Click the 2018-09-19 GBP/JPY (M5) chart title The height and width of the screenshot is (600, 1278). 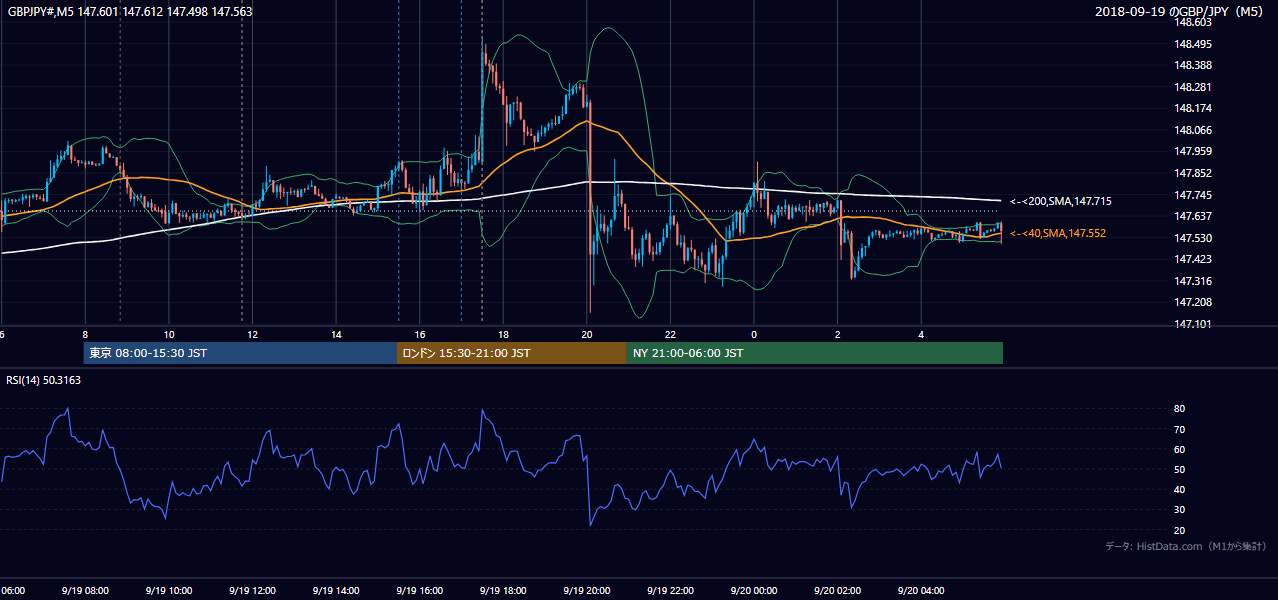[1181, 11]
